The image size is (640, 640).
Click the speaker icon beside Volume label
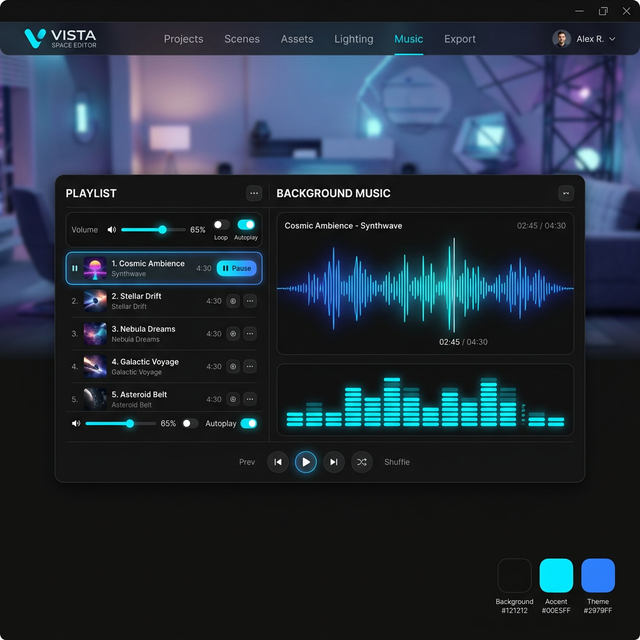pyautogui.click(x=111, y=230)
